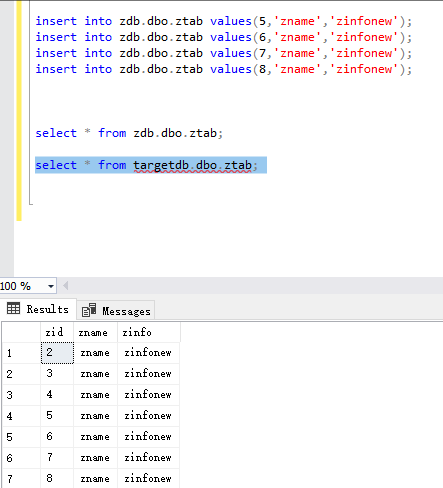Click the insert statement with values(6
443x488 pixels.
[x=224, y=37]
